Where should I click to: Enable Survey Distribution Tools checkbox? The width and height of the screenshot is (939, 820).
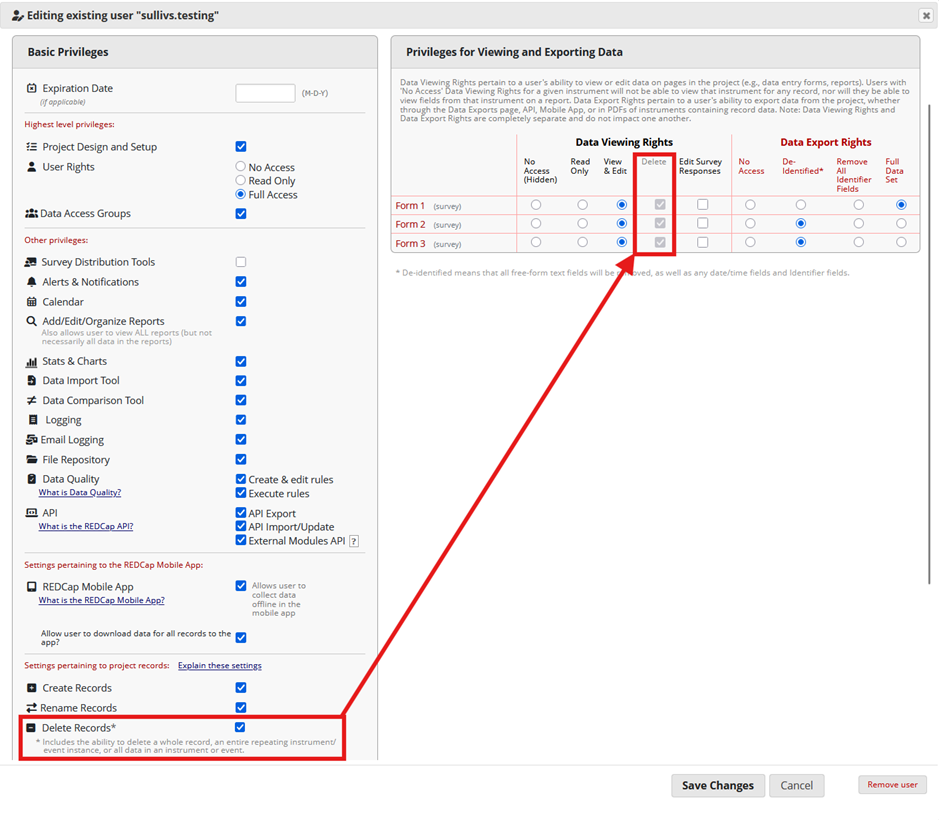coord(241,262)
